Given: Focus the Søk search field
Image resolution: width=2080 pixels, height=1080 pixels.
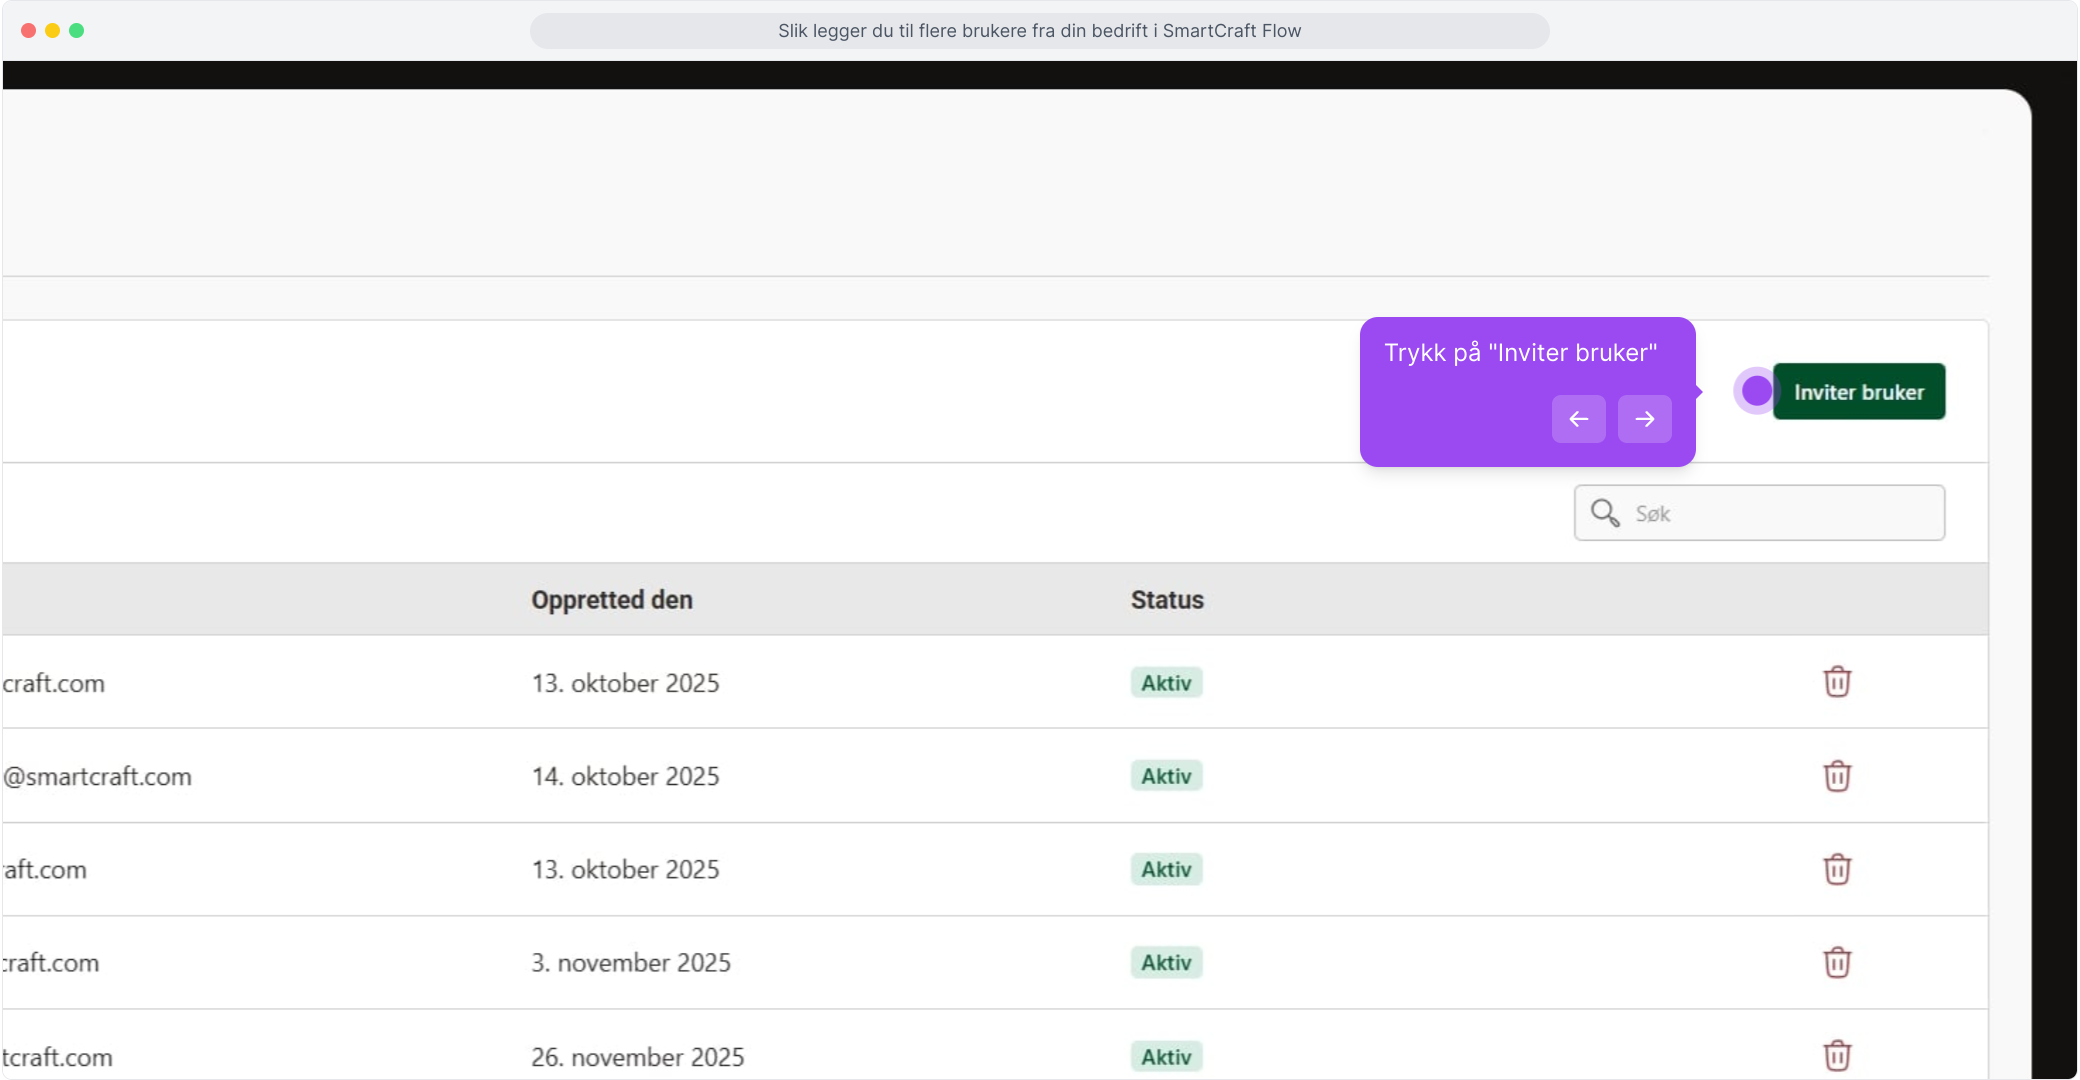Looking at the screenshot, I should [1759, 513].
